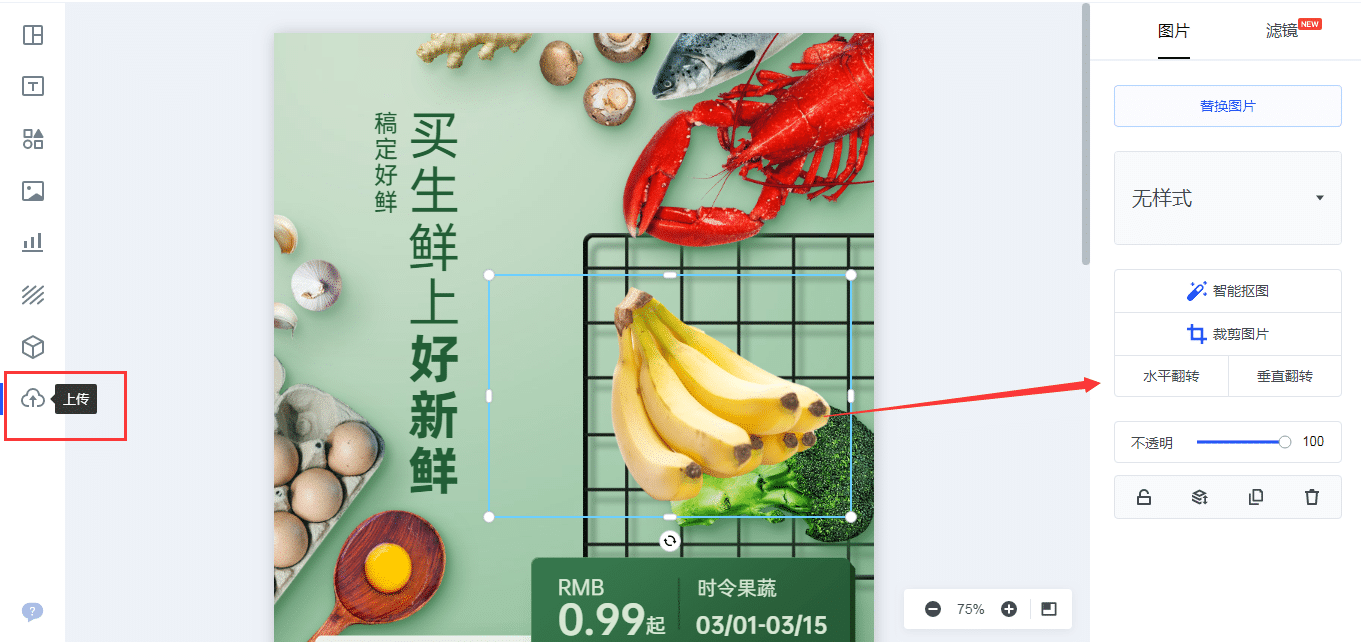Image resolution: width=1361 pixels, height=642 pixels.
Task: Click the 替换图片 button
Action: [x=1228, y=106]
